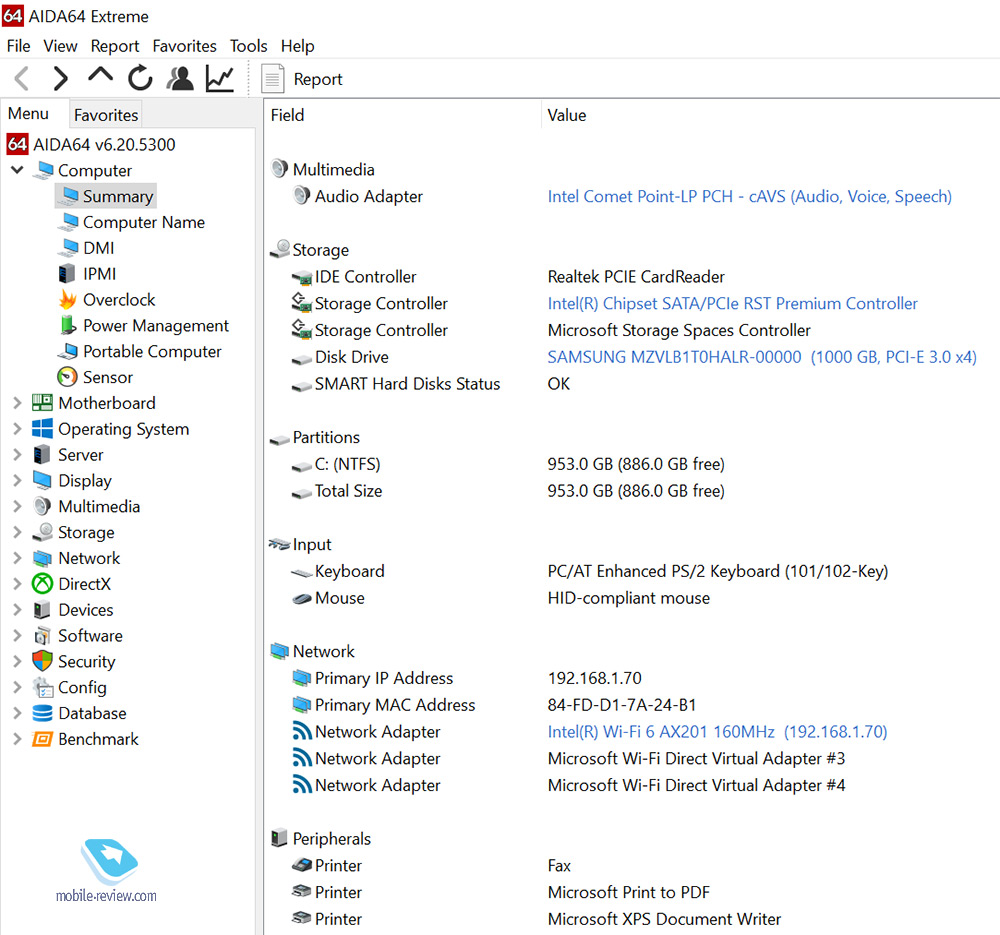Open Intel Chipset SATA/PCIe RST Premium Controller link

(732, 304)
